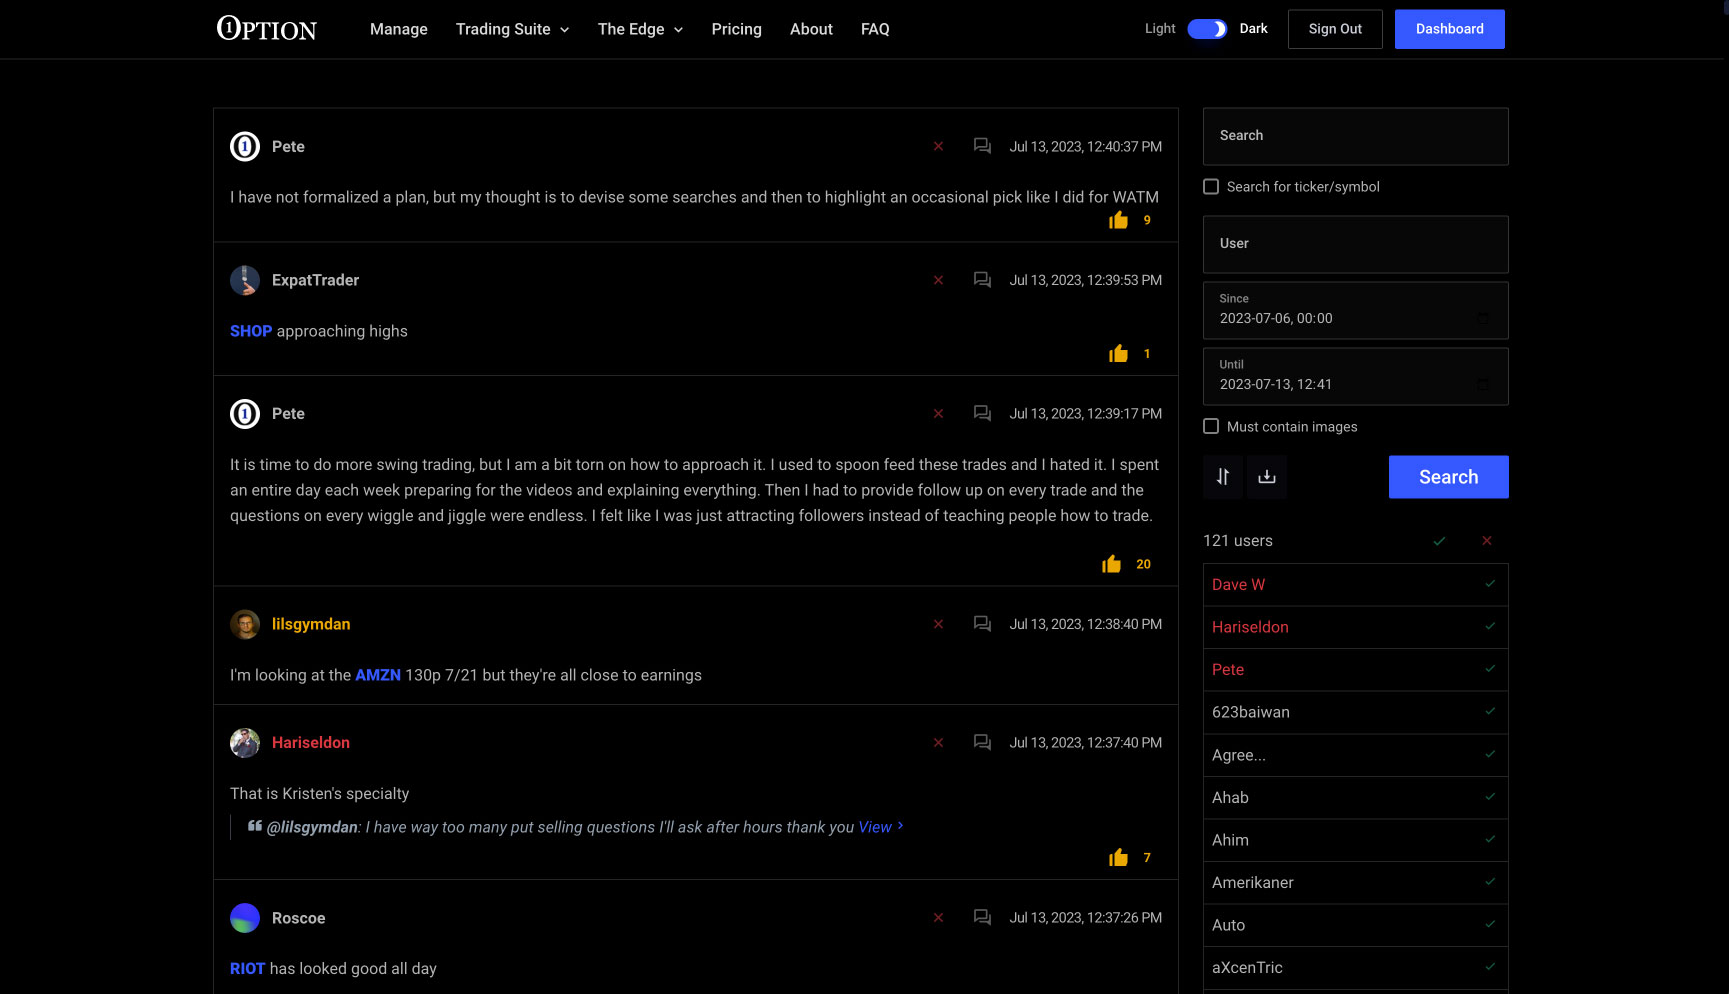The image size is (1729, 994).
Task: Open the calendar picker for the Until field
Action: pos(1484,384)
